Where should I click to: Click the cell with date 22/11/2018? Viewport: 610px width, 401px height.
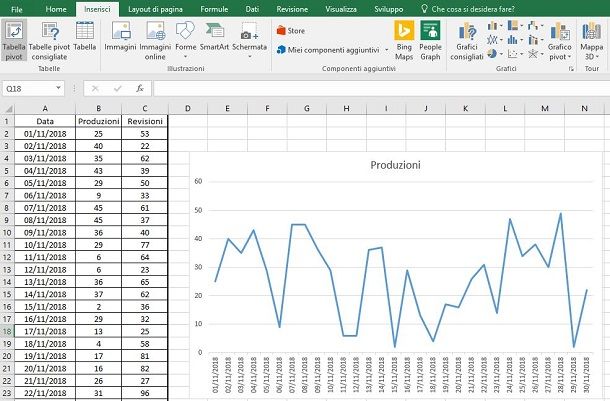(x=45, y=393)
